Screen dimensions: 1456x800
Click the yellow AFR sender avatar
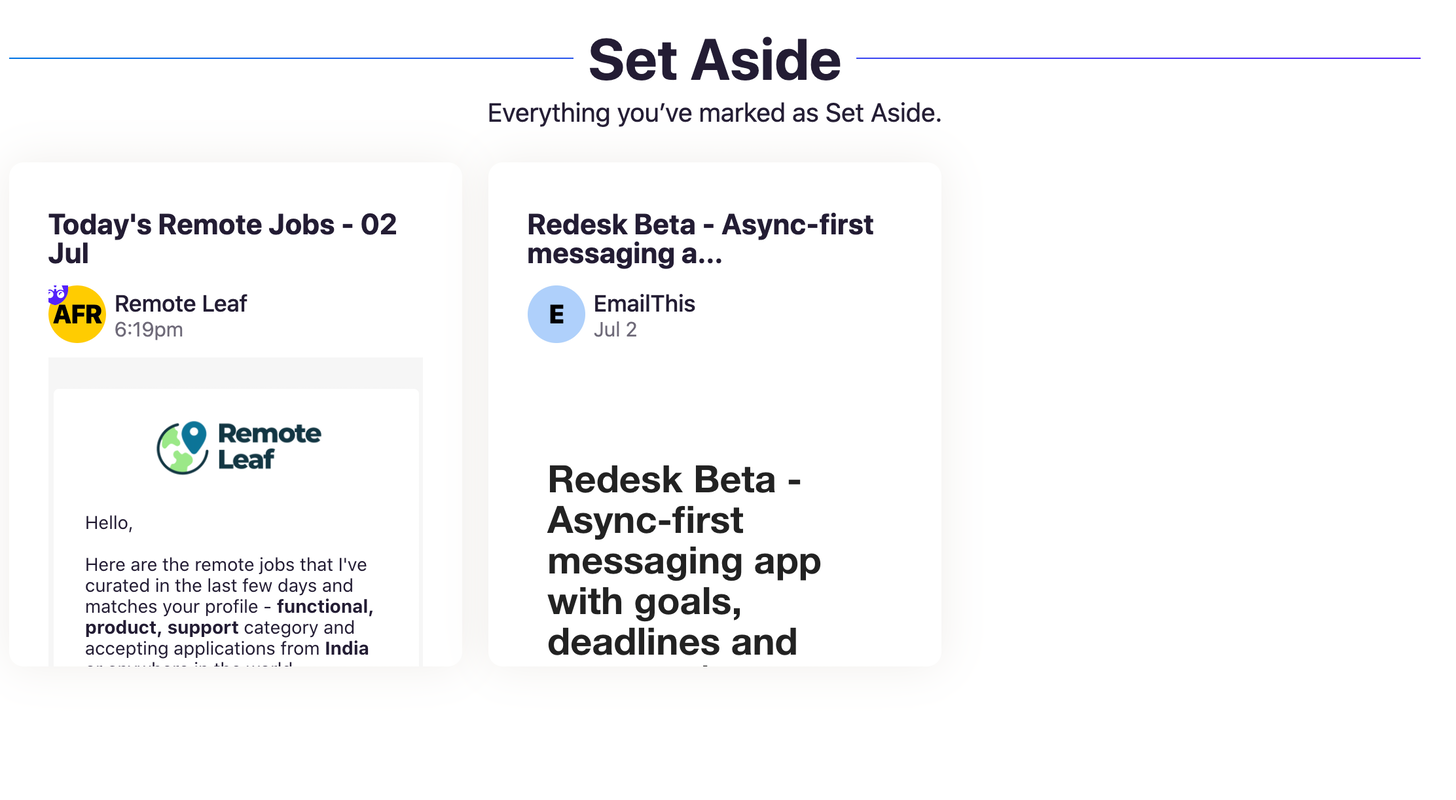(77, 314)
